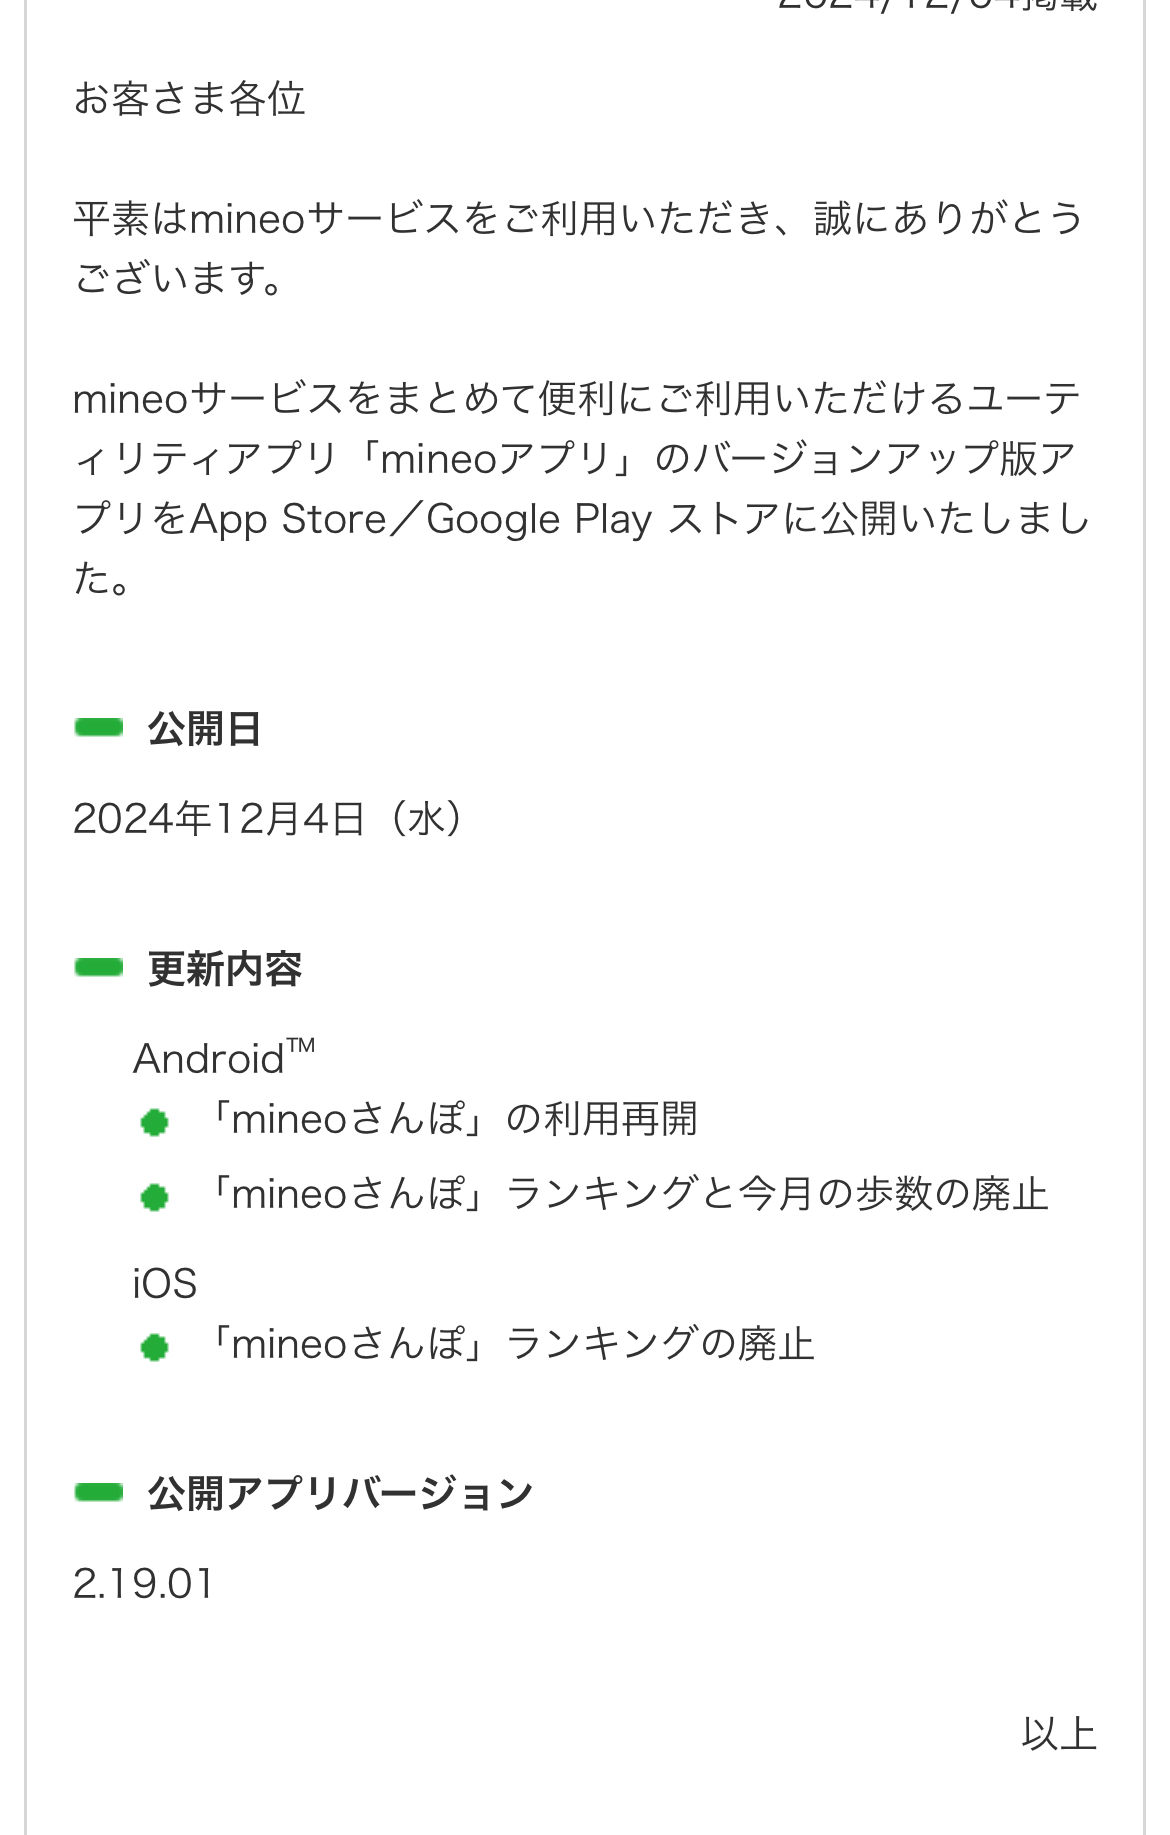Click the iOS 「mineoさんぽ」ランキングの廃止 item

510,1344
